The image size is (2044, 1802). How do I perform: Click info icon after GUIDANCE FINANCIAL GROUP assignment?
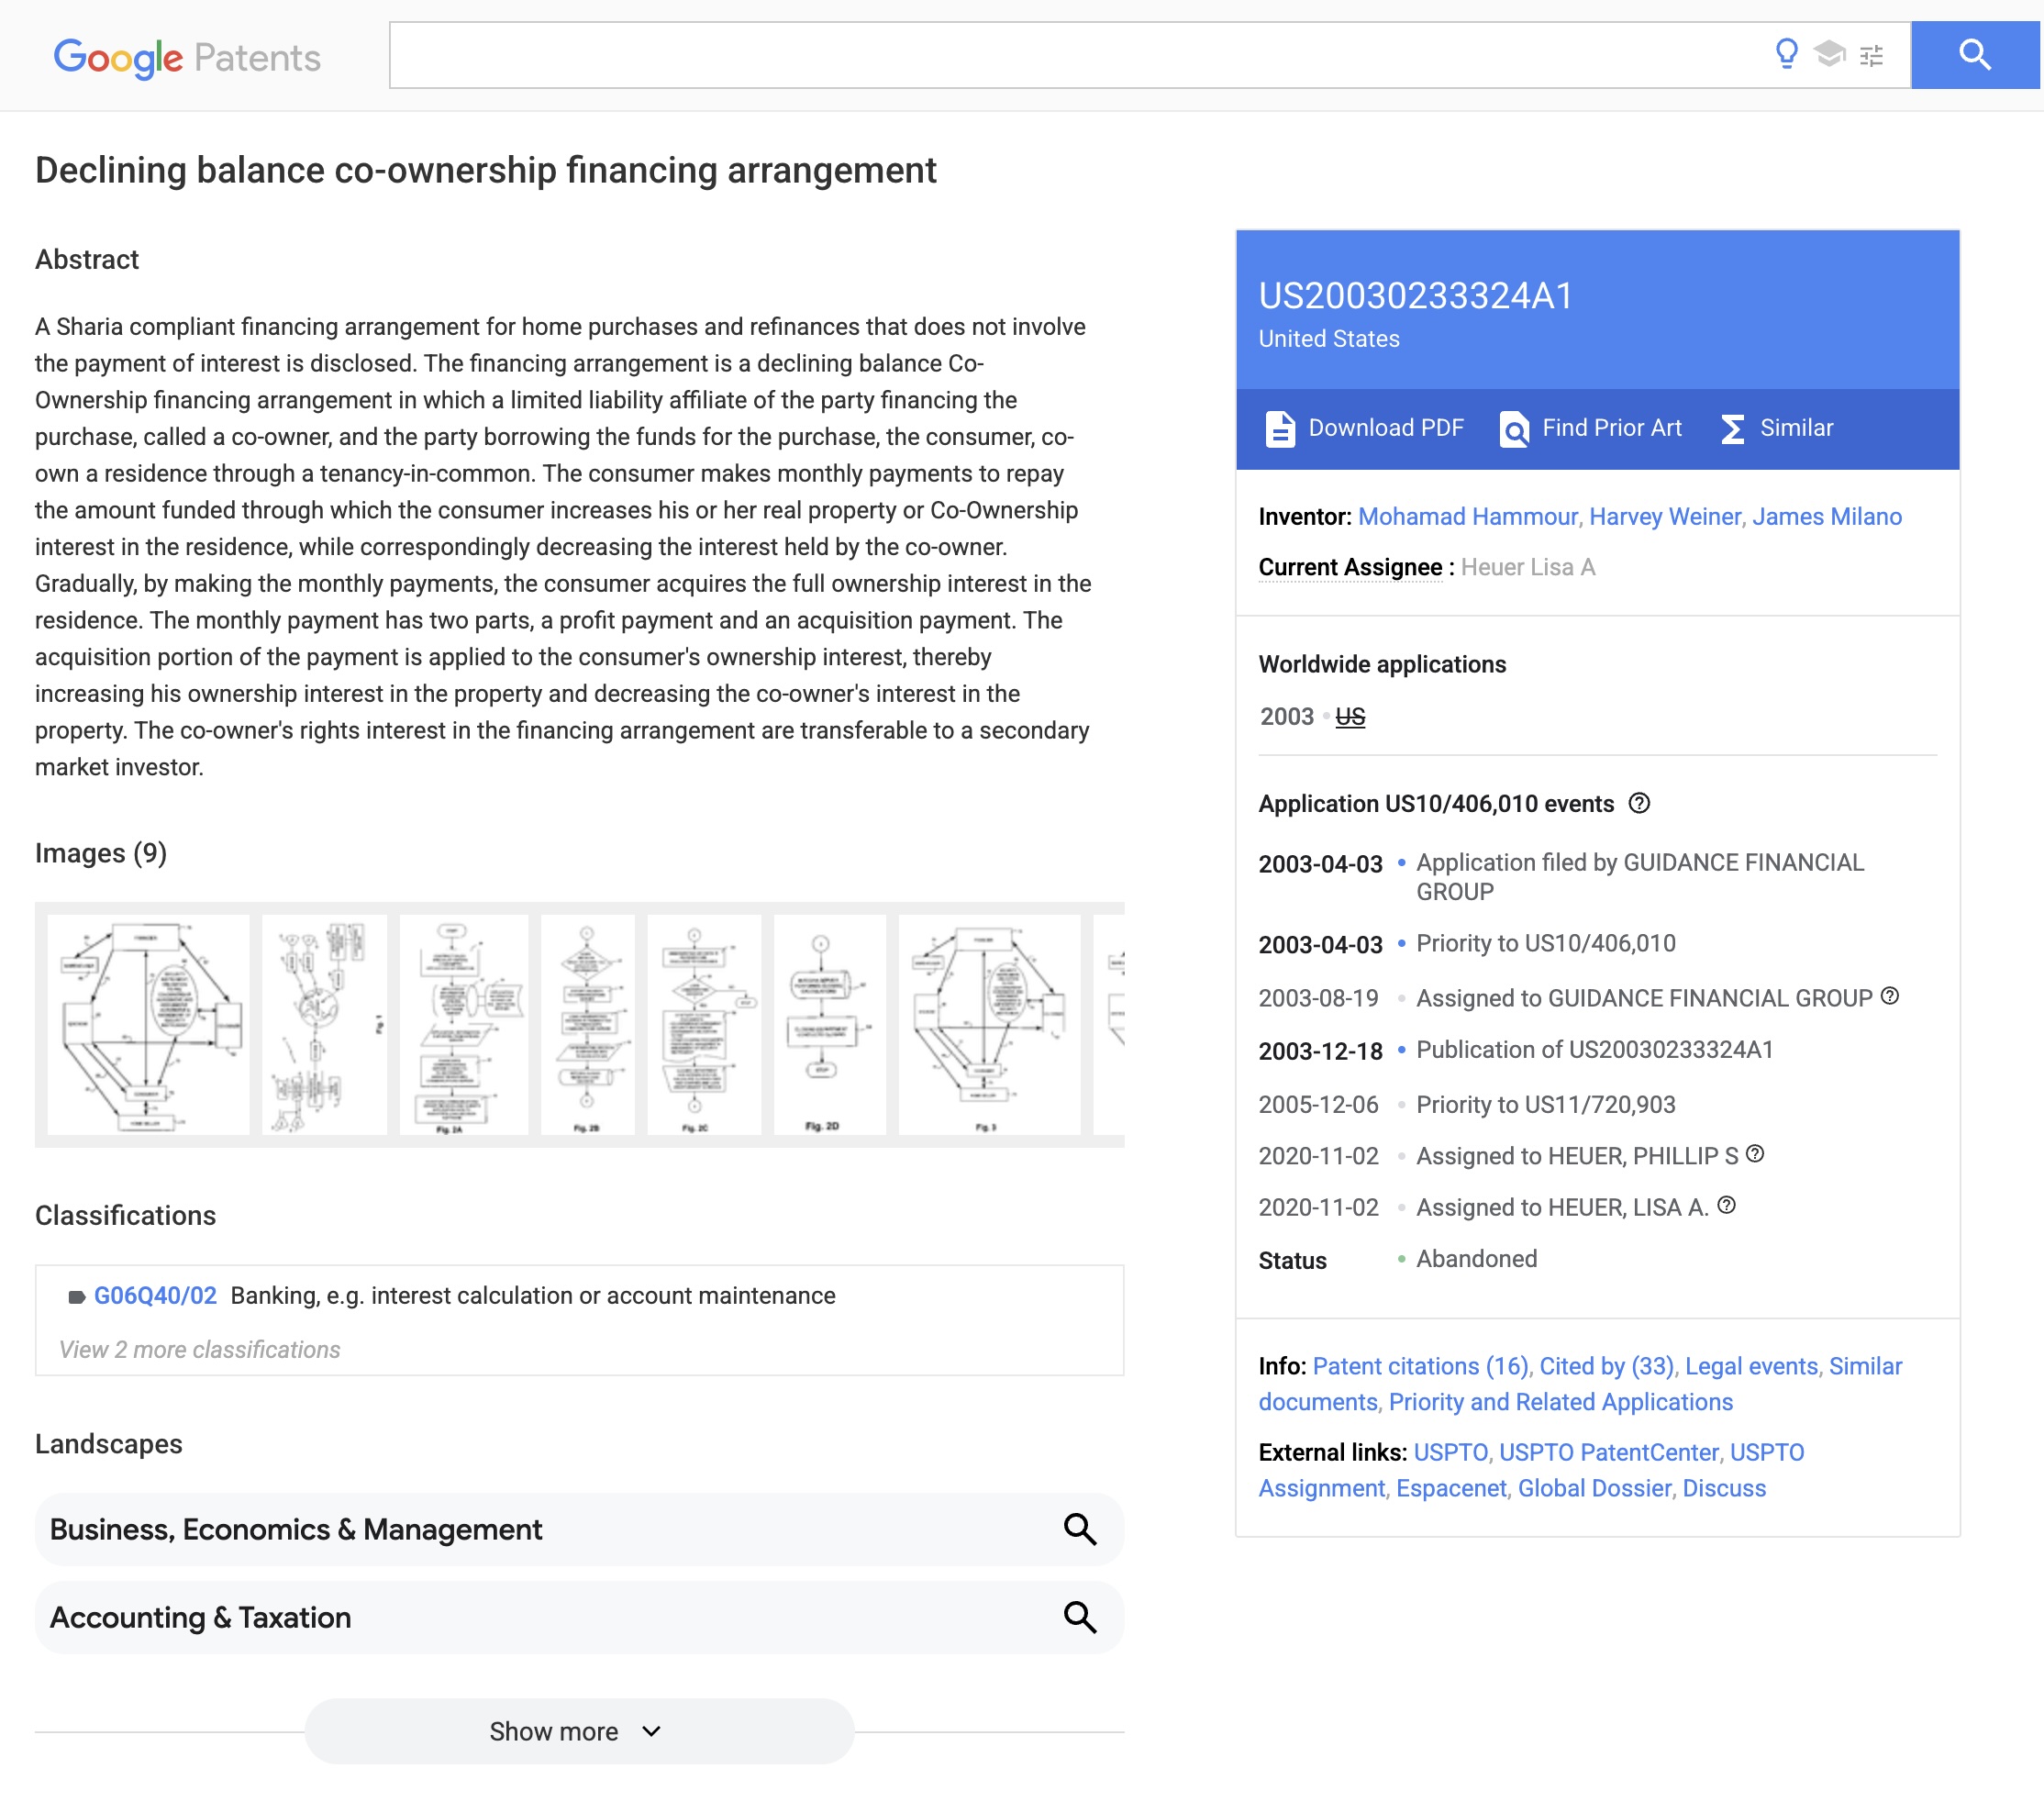1889,995
